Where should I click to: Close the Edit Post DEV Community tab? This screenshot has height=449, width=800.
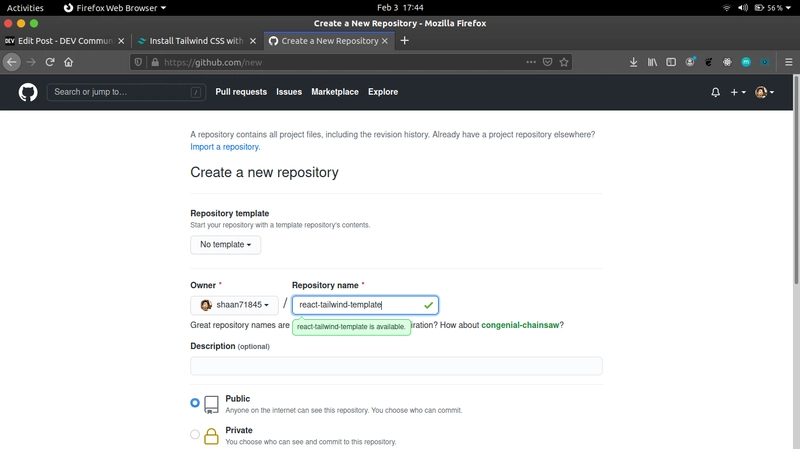click(121, 41)
